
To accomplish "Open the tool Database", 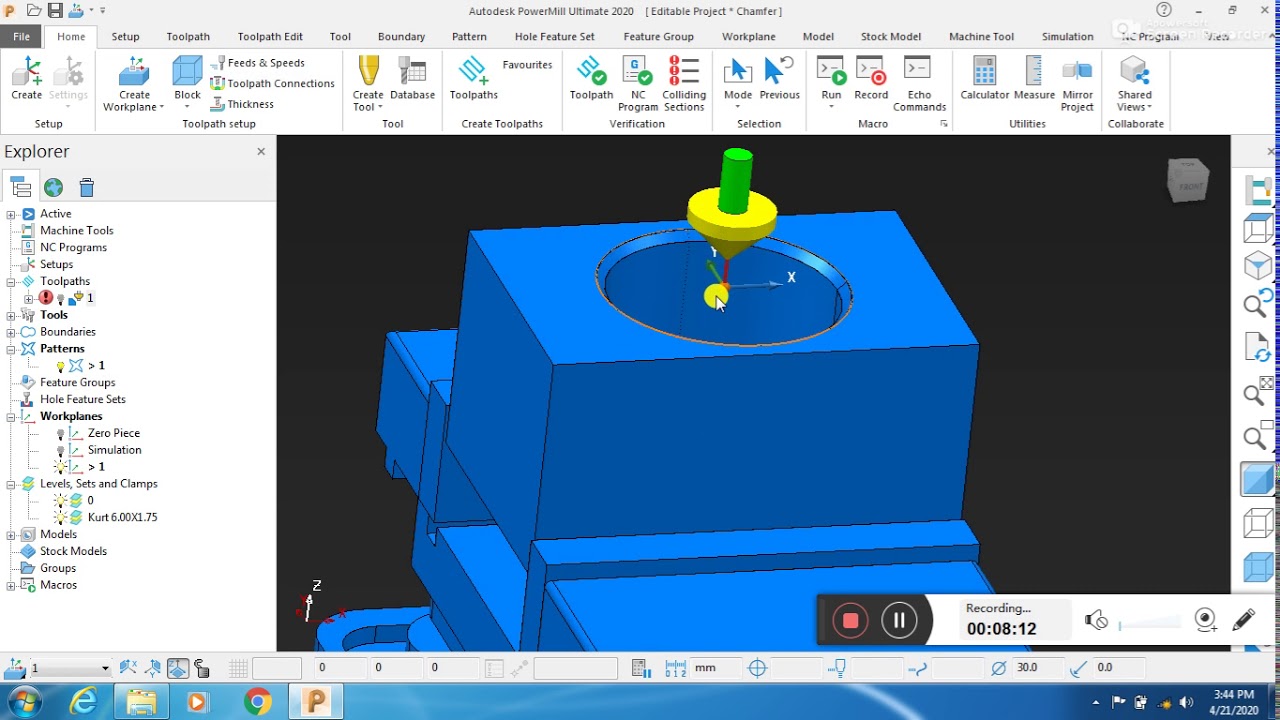I will click(x=412, y=78).
